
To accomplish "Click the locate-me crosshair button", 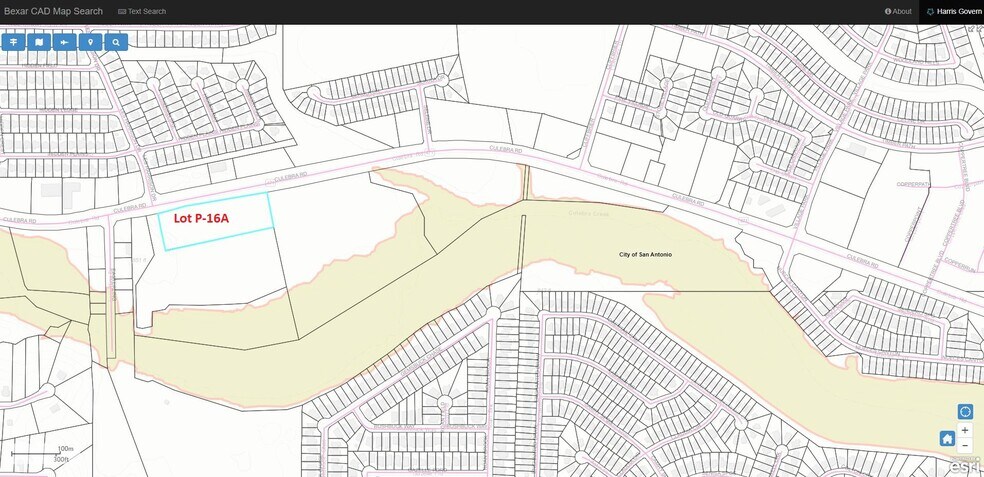I will (x=965, y=412).
